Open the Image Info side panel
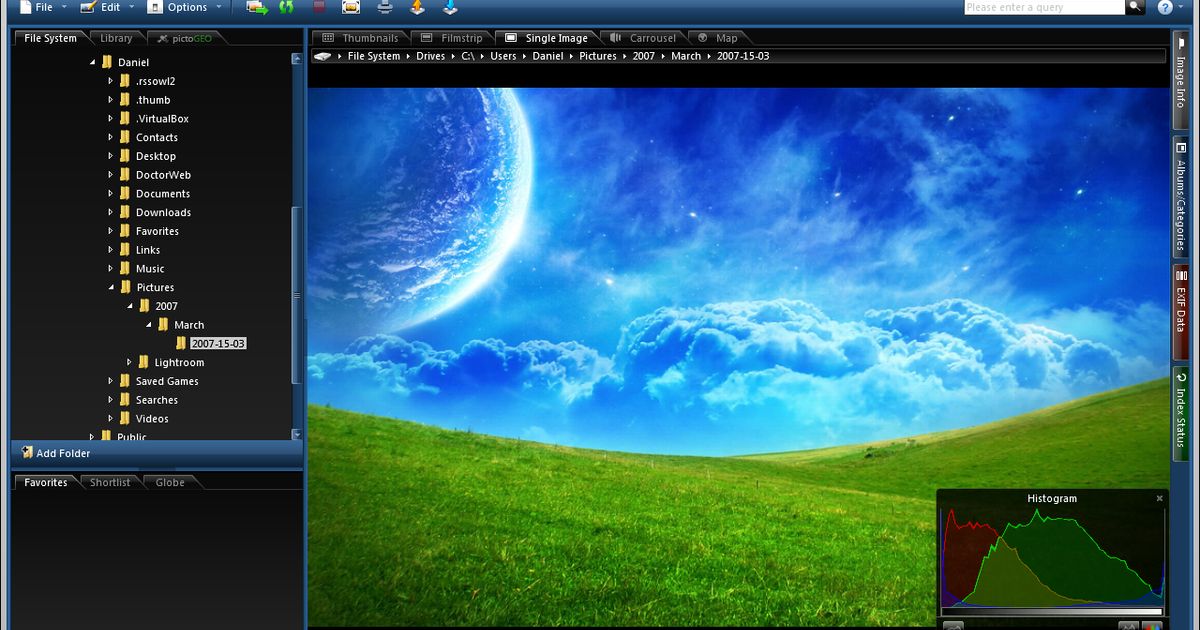 pos(1181,80)
